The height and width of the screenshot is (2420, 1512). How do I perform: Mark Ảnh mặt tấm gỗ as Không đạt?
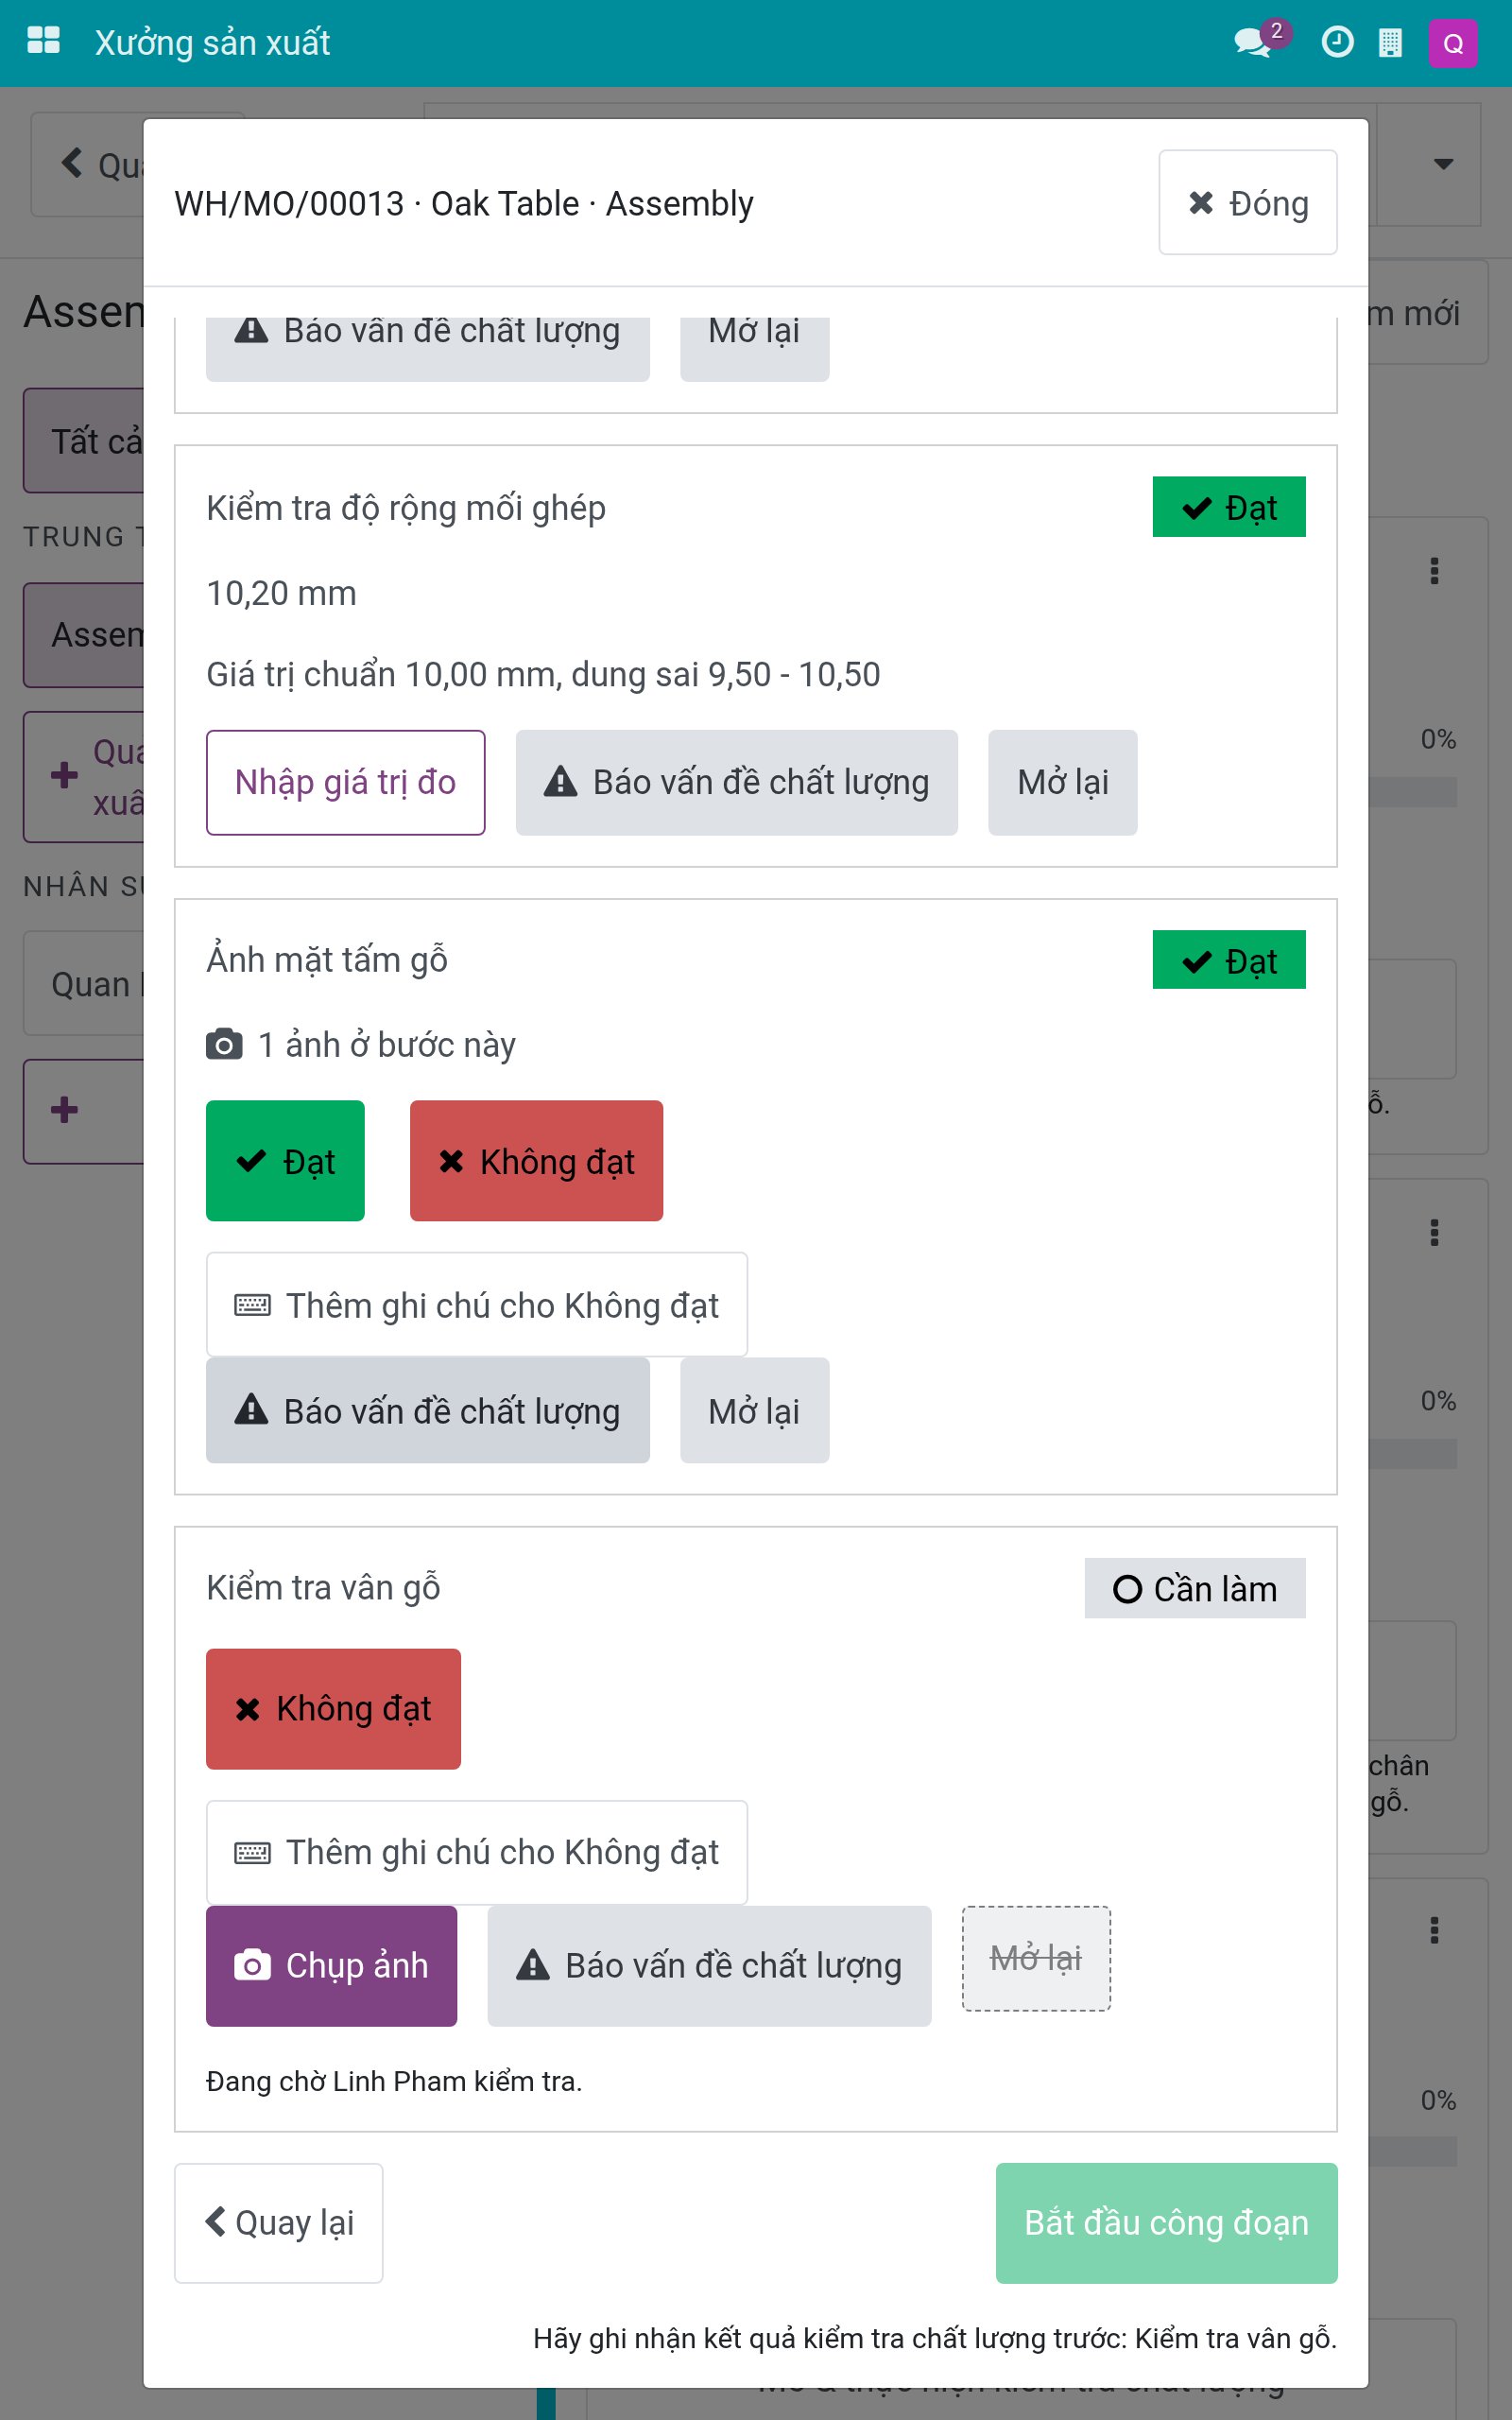click(x=536, y=1160)
